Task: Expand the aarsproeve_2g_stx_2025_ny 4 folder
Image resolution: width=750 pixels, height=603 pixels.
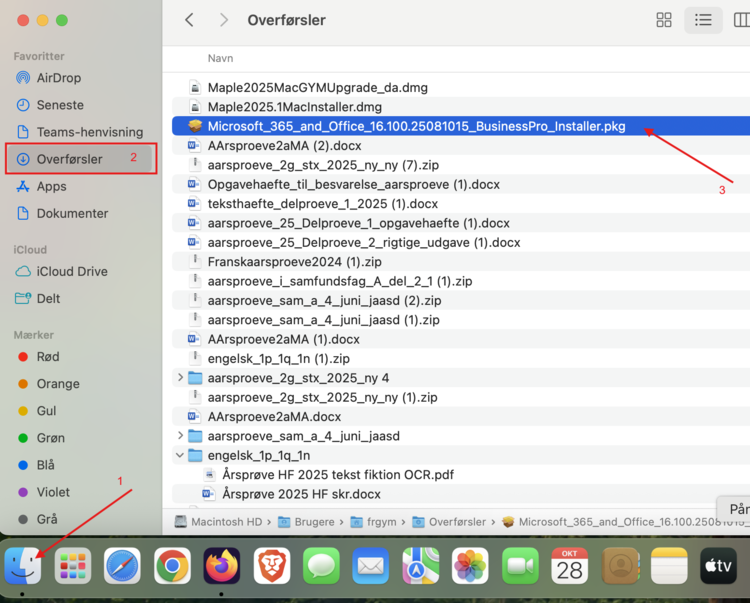Action: tap(180, 378)
